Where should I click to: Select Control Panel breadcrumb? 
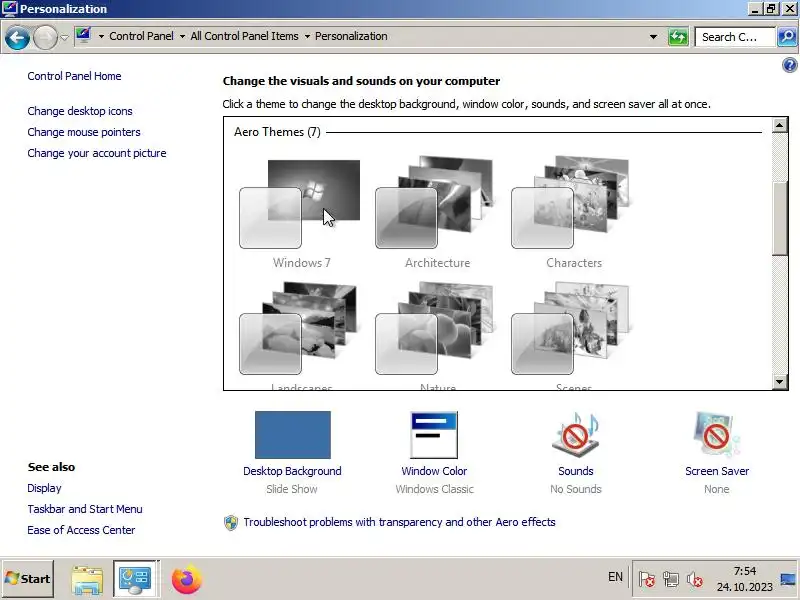click(x=141, y=36)
